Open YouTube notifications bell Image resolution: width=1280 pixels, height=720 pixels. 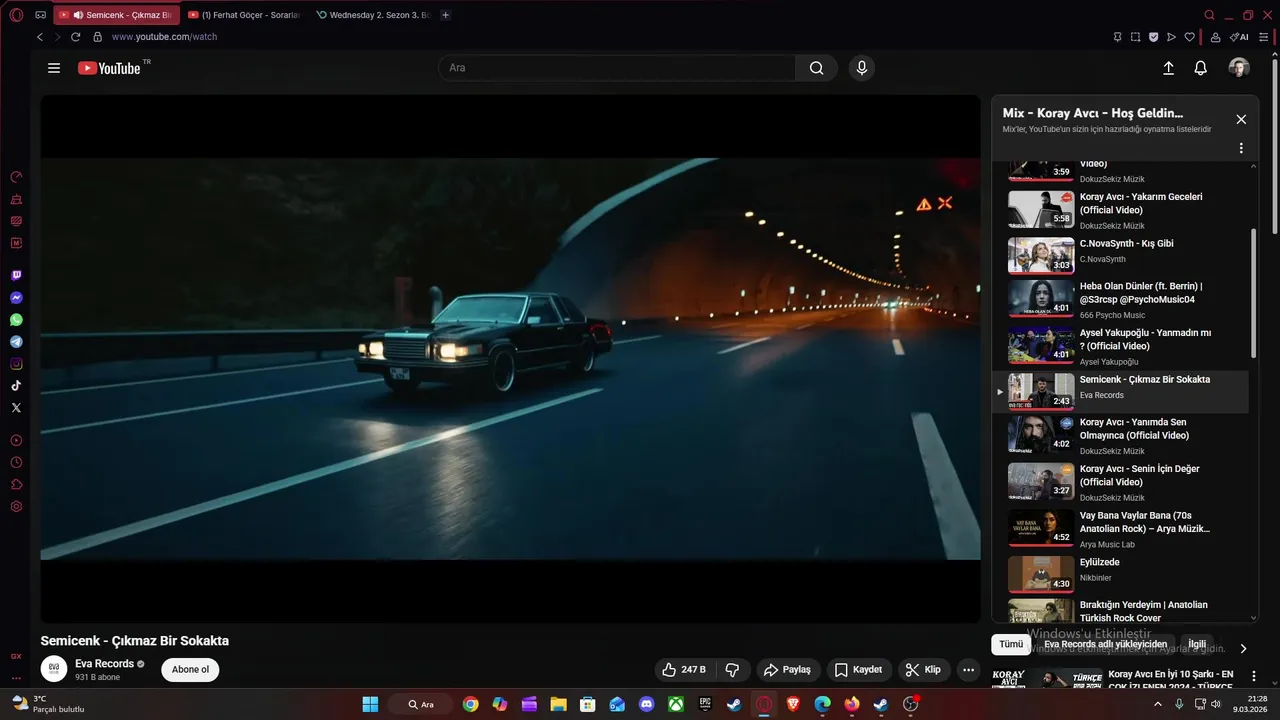[1201, 68]
